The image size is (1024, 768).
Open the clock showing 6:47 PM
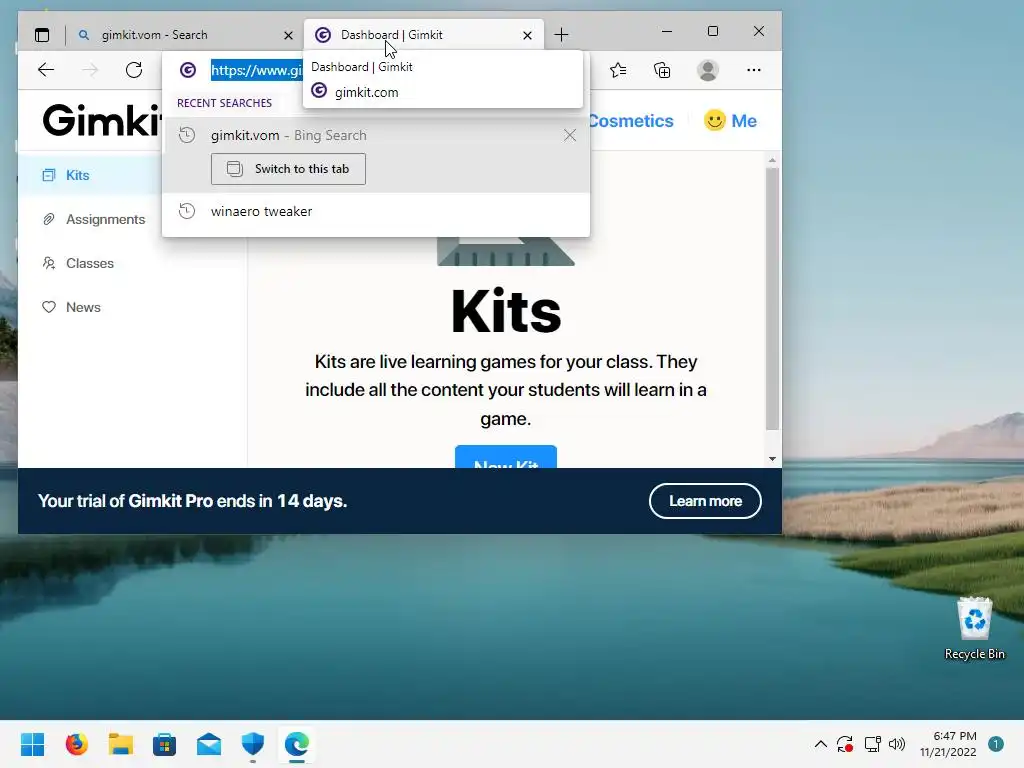click(948, 744)
